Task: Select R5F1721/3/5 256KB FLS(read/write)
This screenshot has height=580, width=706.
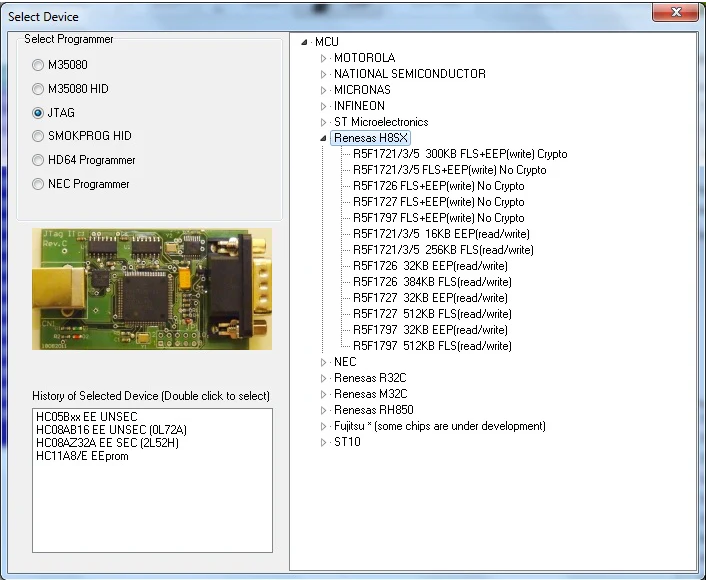Action: (443, 250)
